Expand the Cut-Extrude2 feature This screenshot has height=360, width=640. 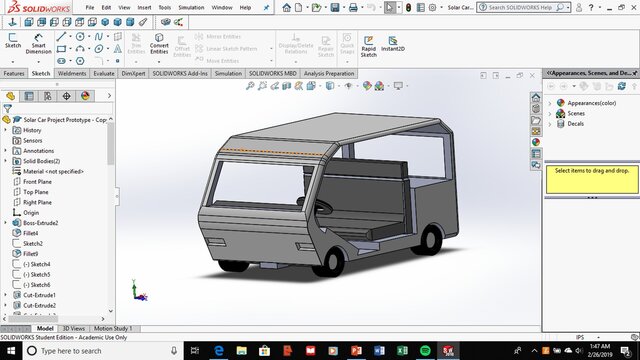click(5, 305)
